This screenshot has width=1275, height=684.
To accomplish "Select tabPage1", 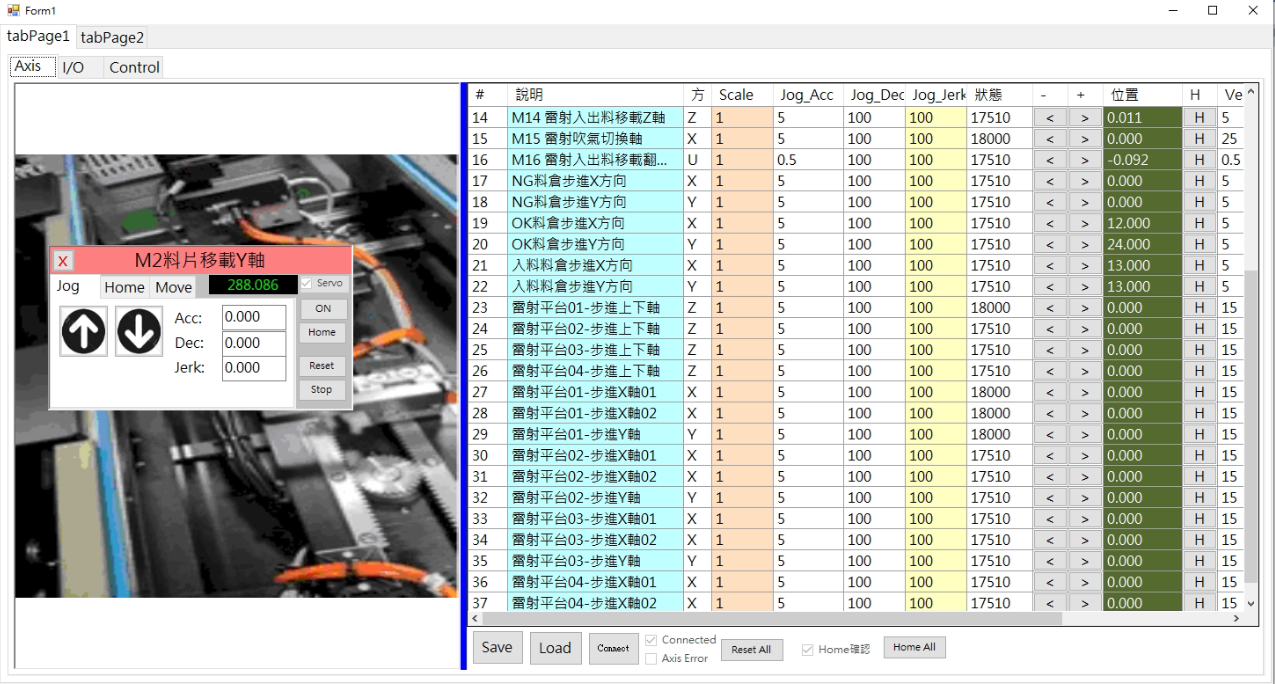I will 38,36.
